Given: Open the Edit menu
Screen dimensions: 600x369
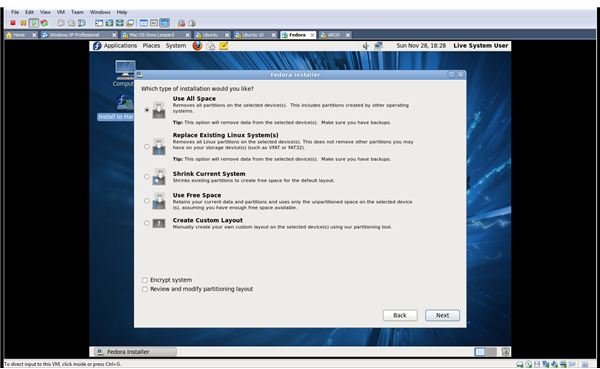Looking at the screenshot, I should pos(29,12).
